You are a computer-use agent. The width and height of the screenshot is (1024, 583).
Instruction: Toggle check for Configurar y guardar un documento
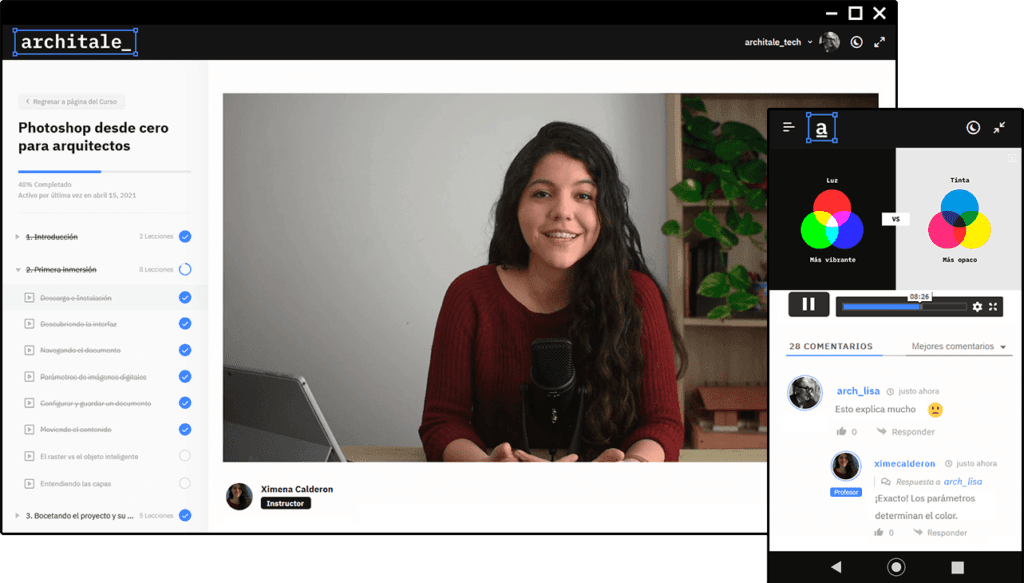tap(185, 403)
